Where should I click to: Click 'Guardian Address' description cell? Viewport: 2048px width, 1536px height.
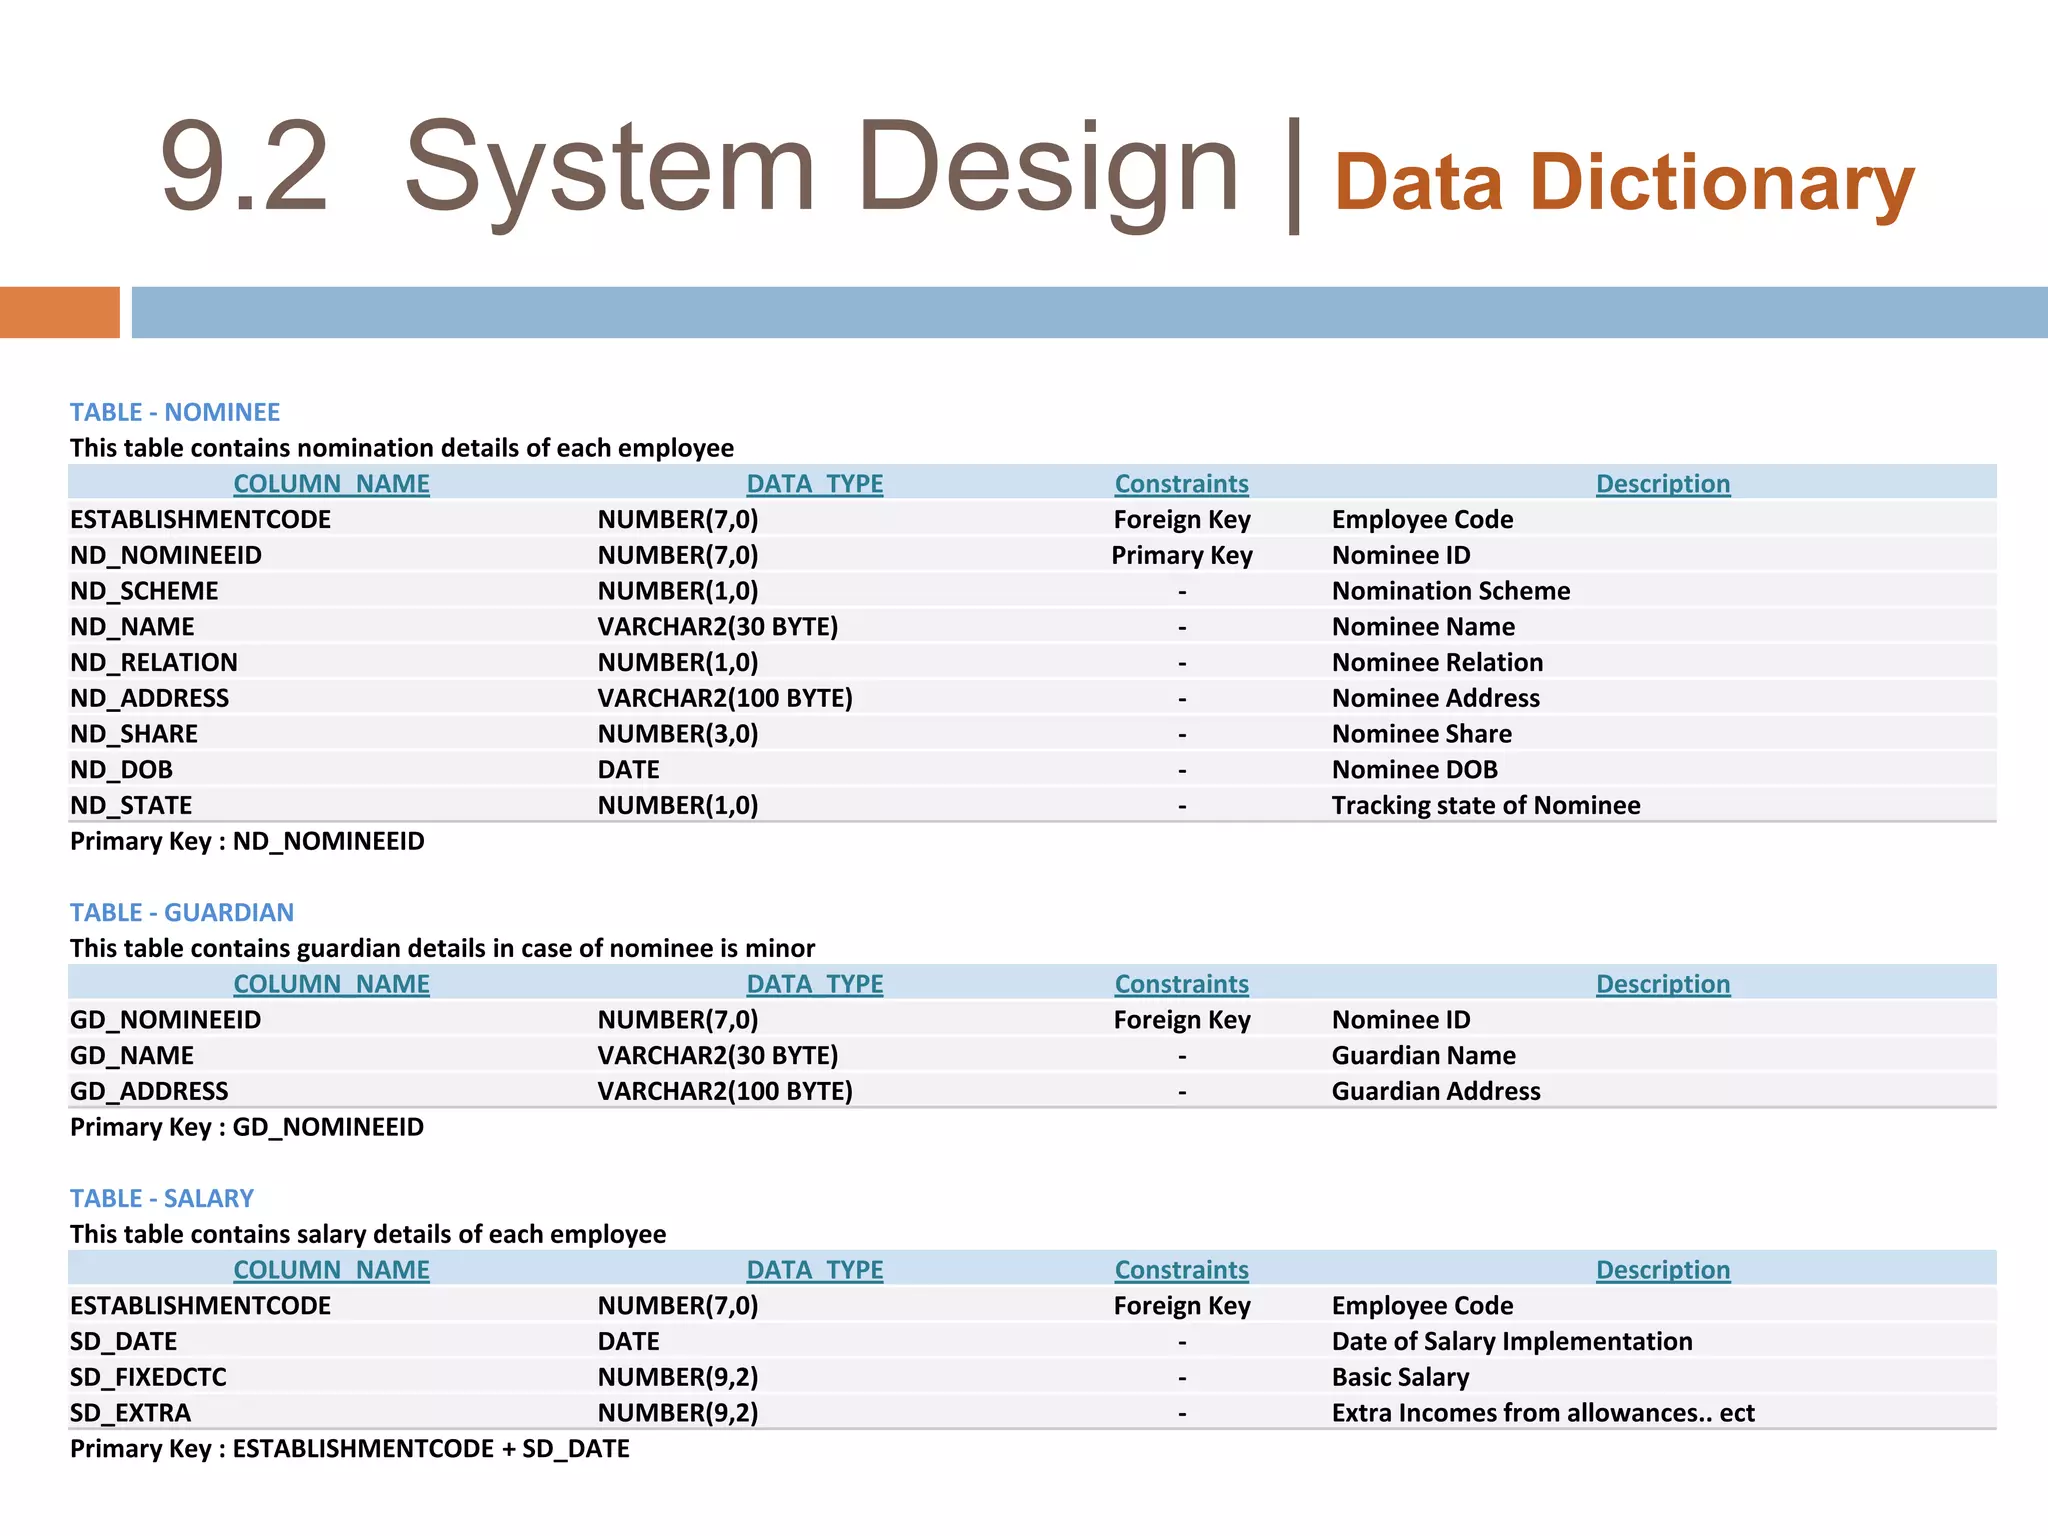coord(1436,1092)
